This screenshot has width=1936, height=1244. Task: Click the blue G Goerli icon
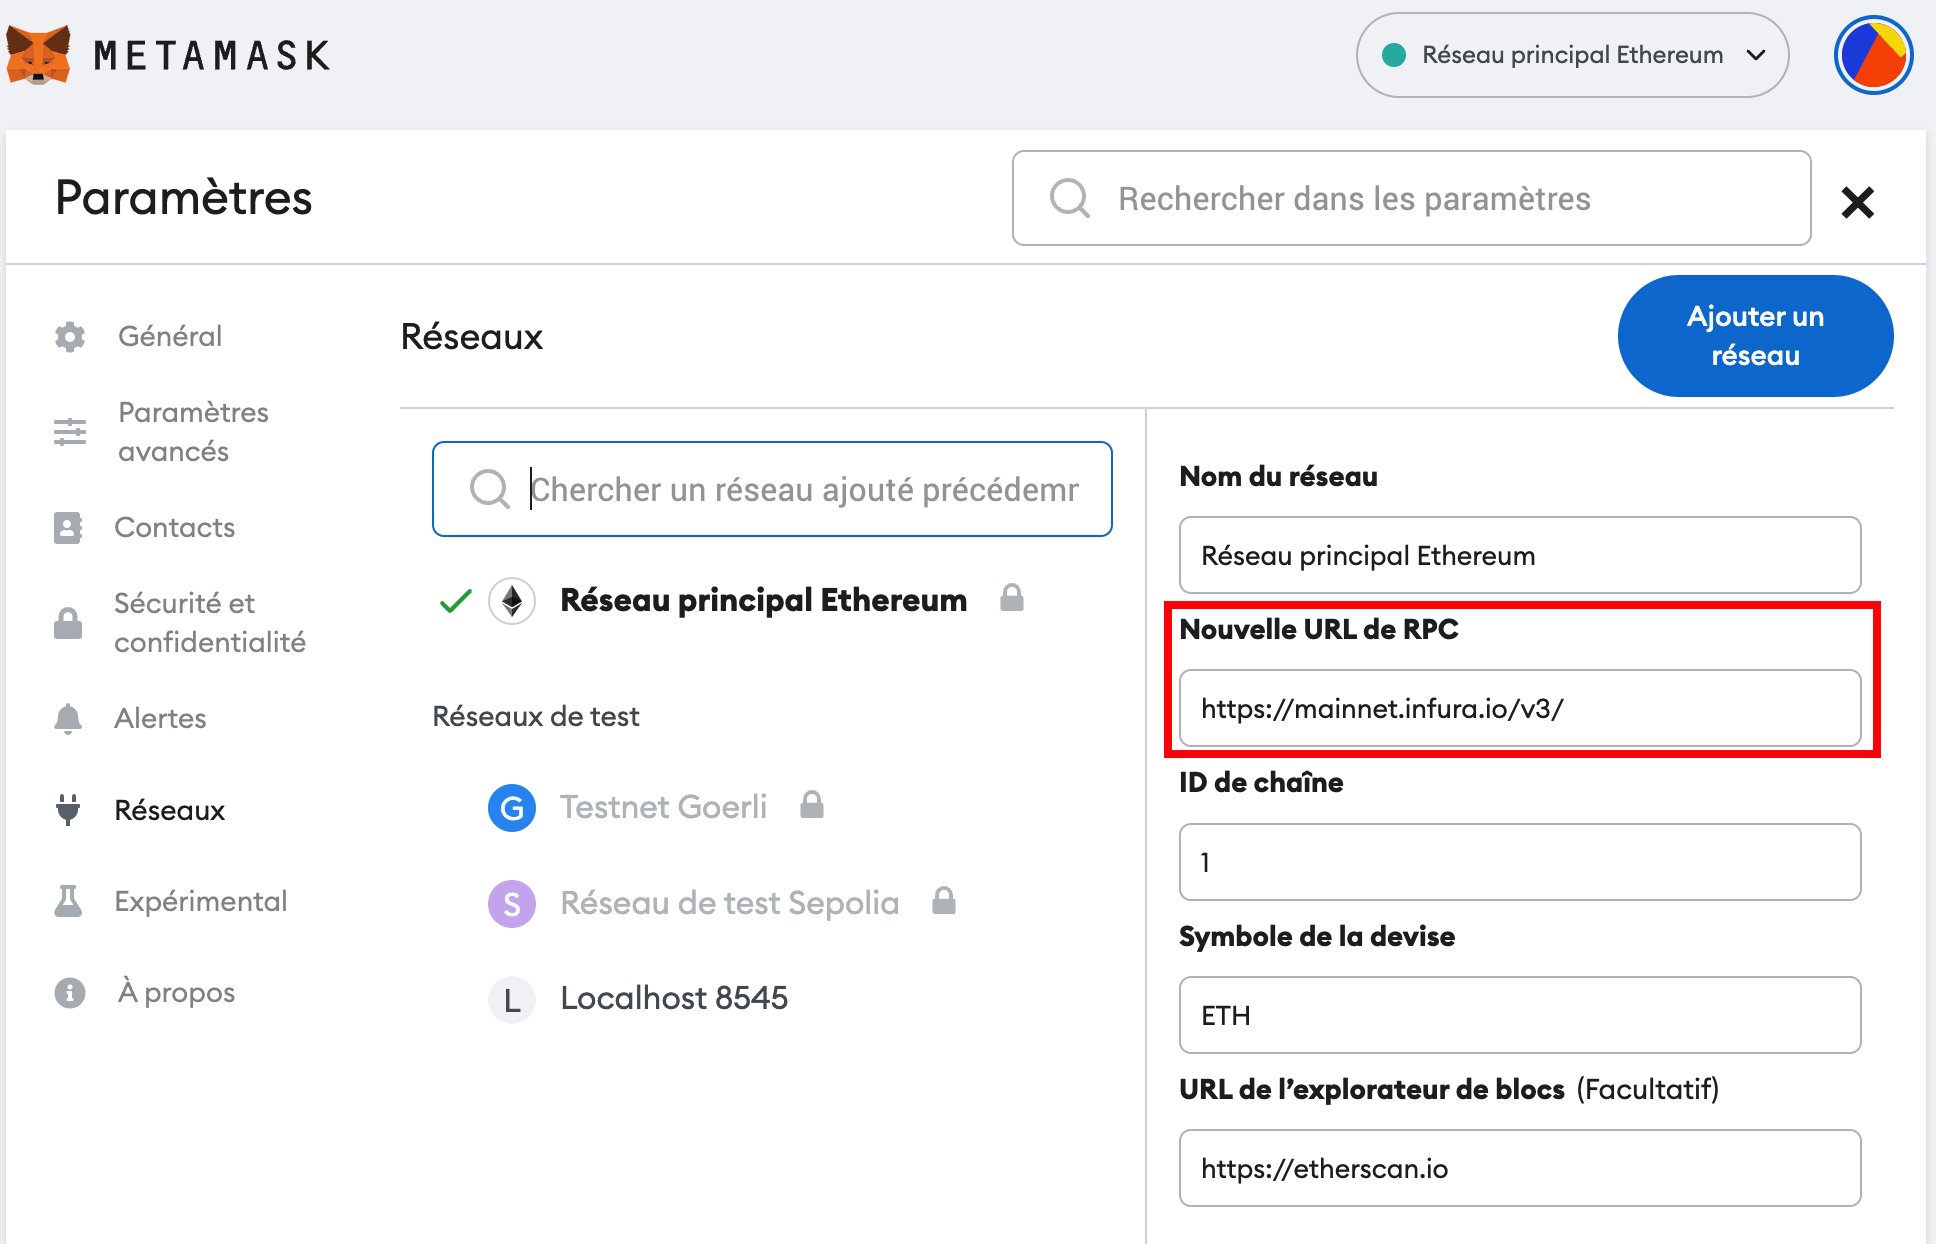[512, 808]
